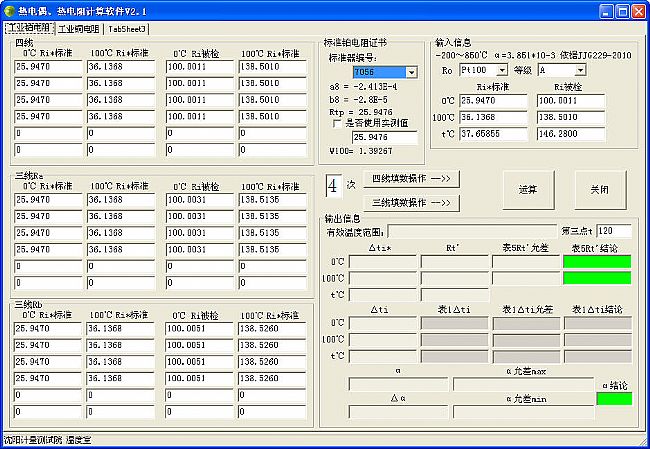Click the 0℃ 表5Rt'结论 green indicator
This screenshot has width=650, height=449.
coord(597,262)
